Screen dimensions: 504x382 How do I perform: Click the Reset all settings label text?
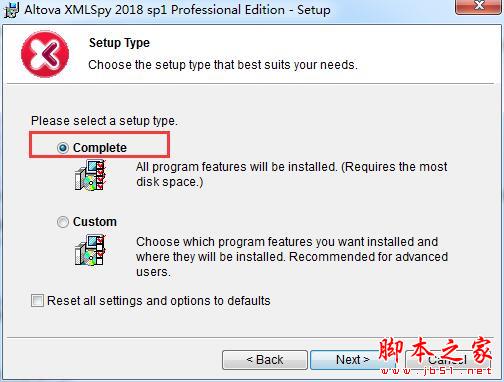point(159,301)
